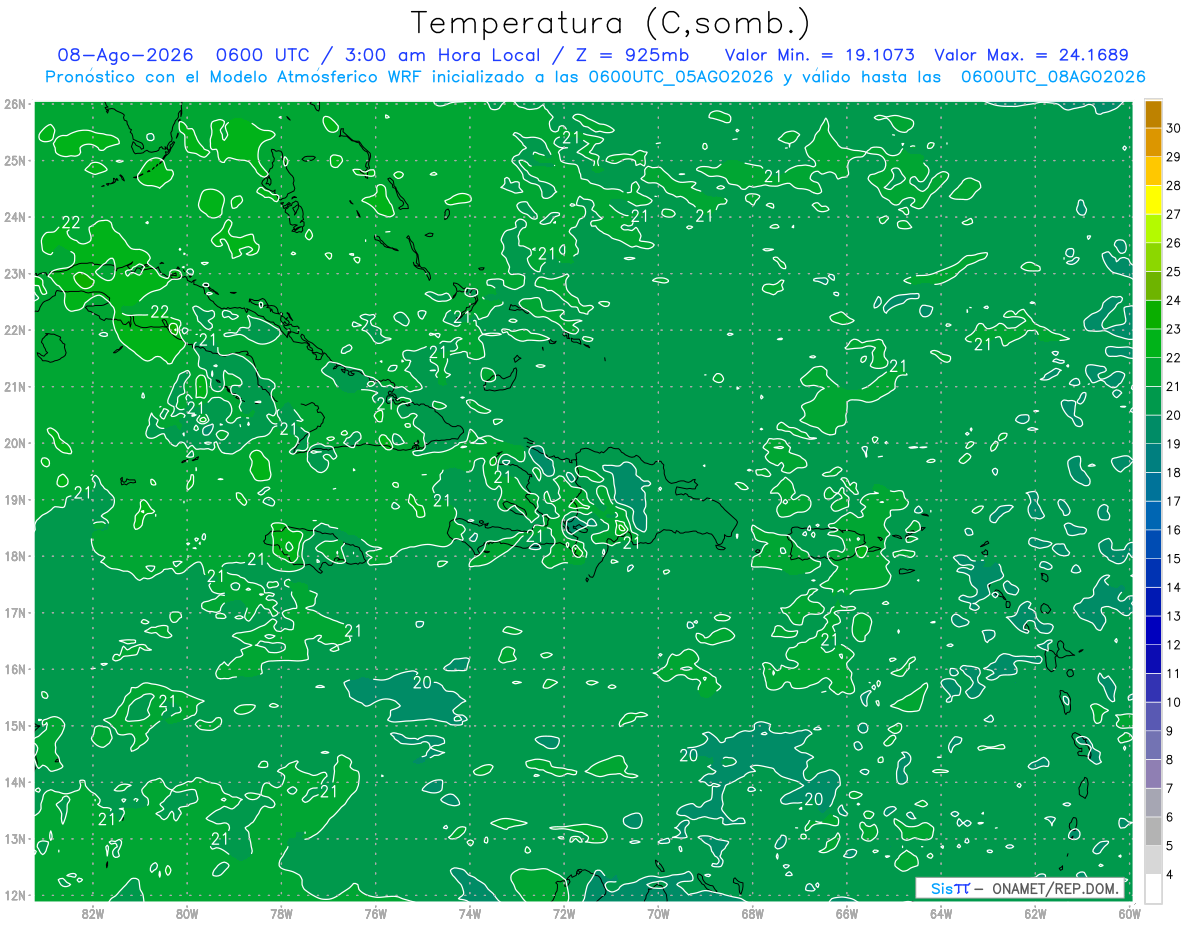Click latitude axis label '12N'

(x=16, y=895)
